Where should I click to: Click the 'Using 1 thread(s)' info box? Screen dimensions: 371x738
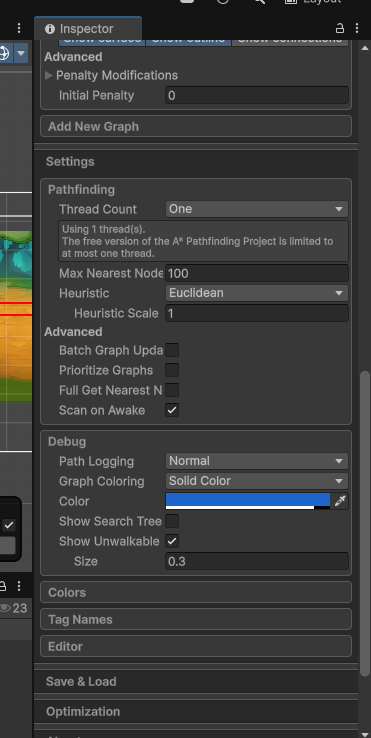click(x=203, y=241)
